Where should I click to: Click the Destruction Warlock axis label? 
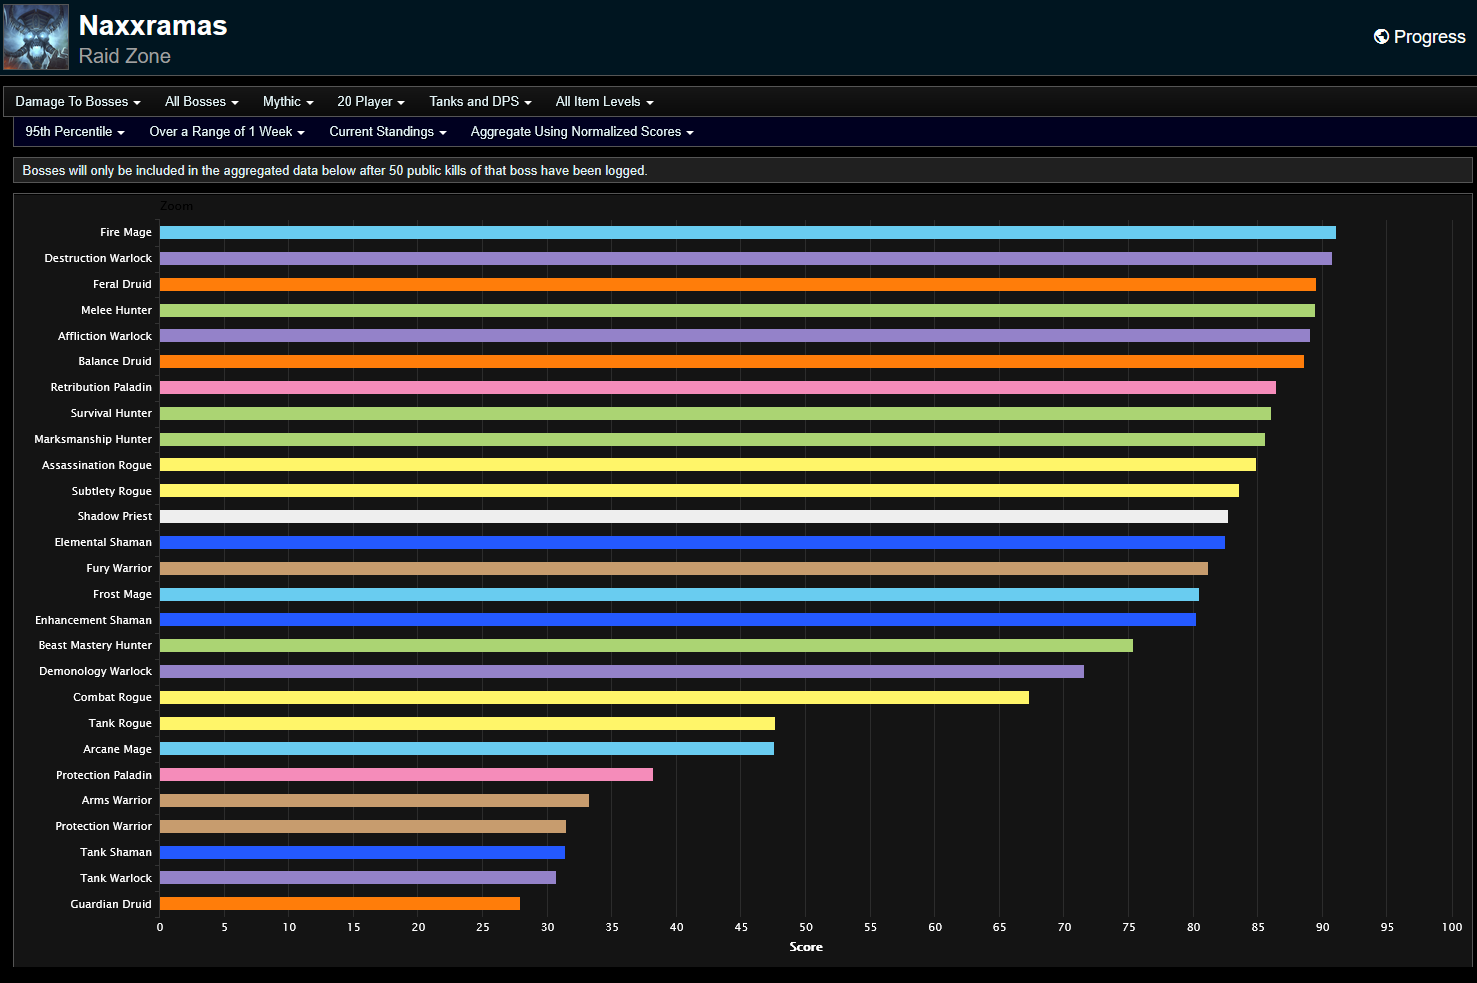(98, 259)
